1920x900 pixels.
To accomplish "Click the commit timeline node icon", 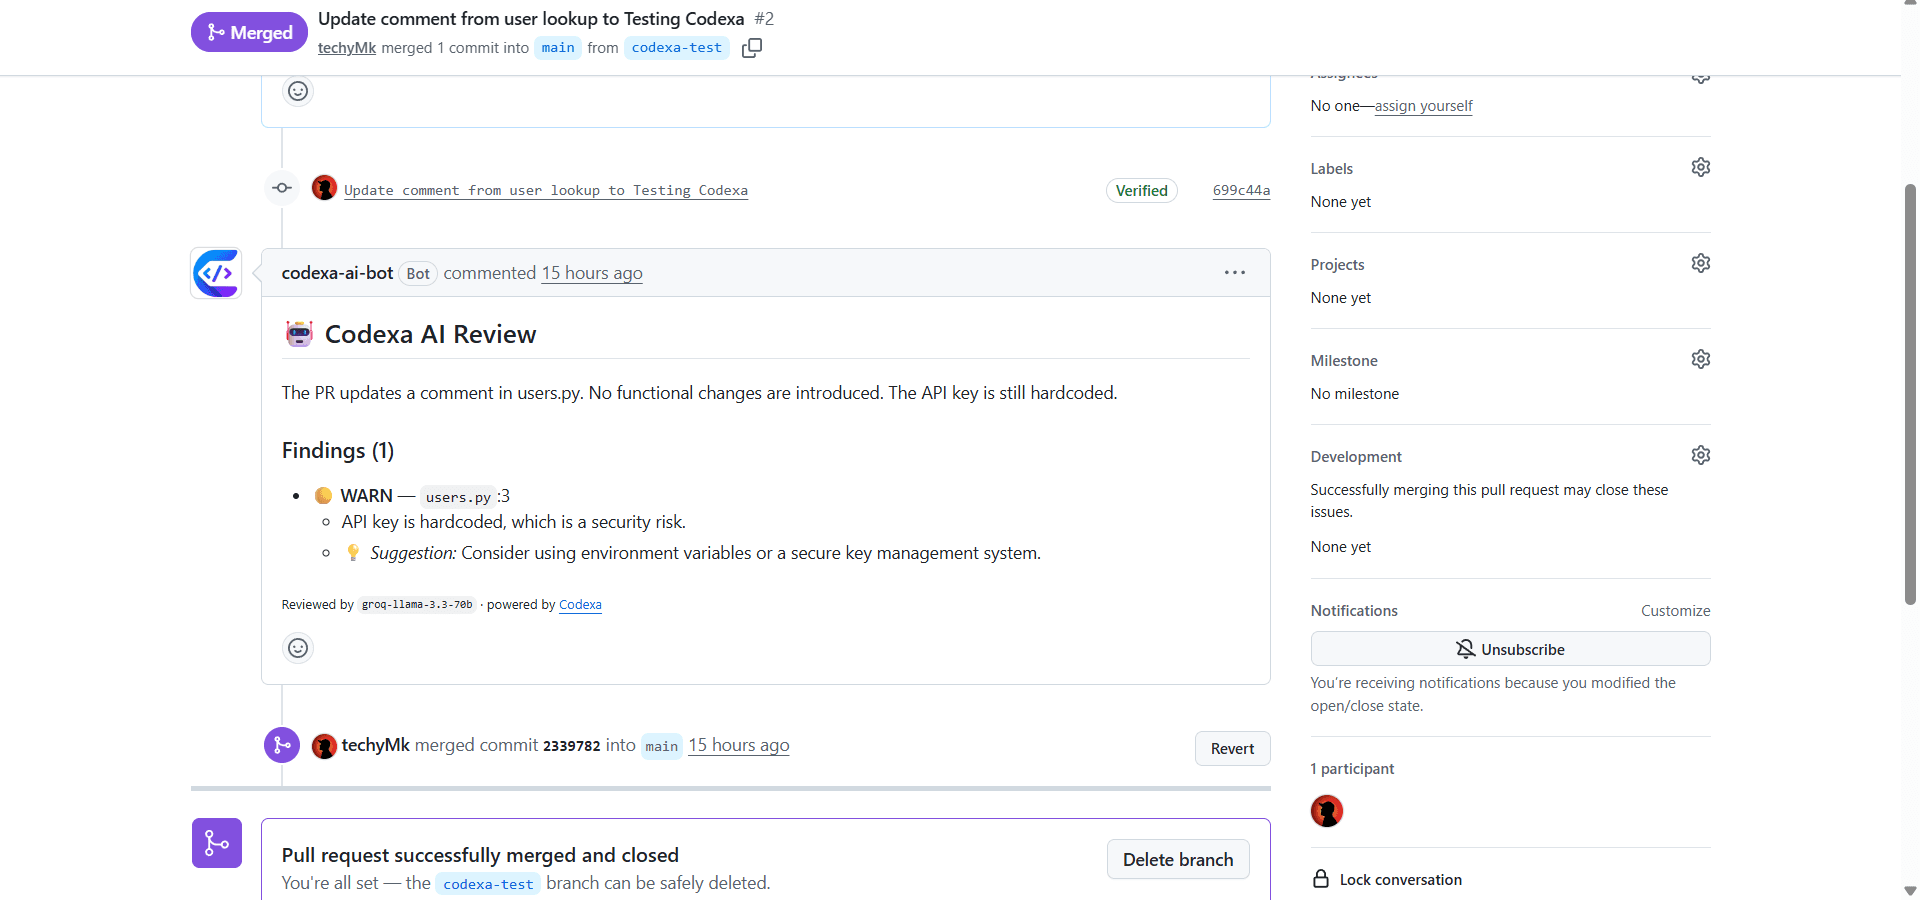I will [282, 188].
